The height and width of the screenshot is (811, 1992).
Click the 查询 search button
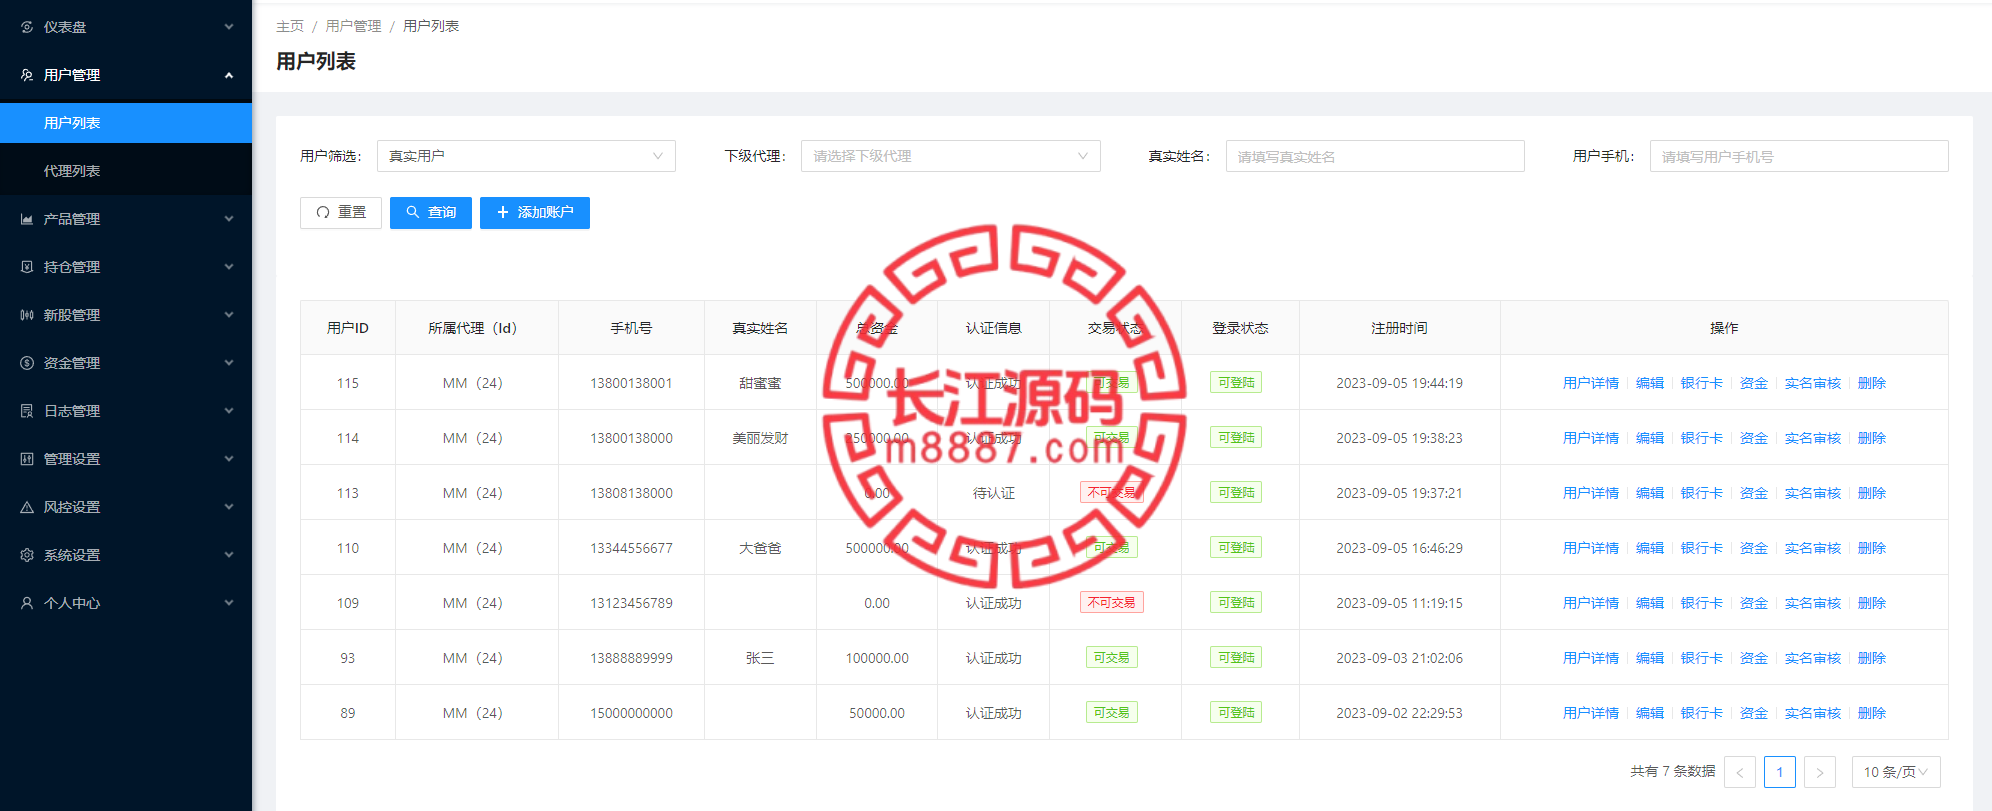[431, 213]
